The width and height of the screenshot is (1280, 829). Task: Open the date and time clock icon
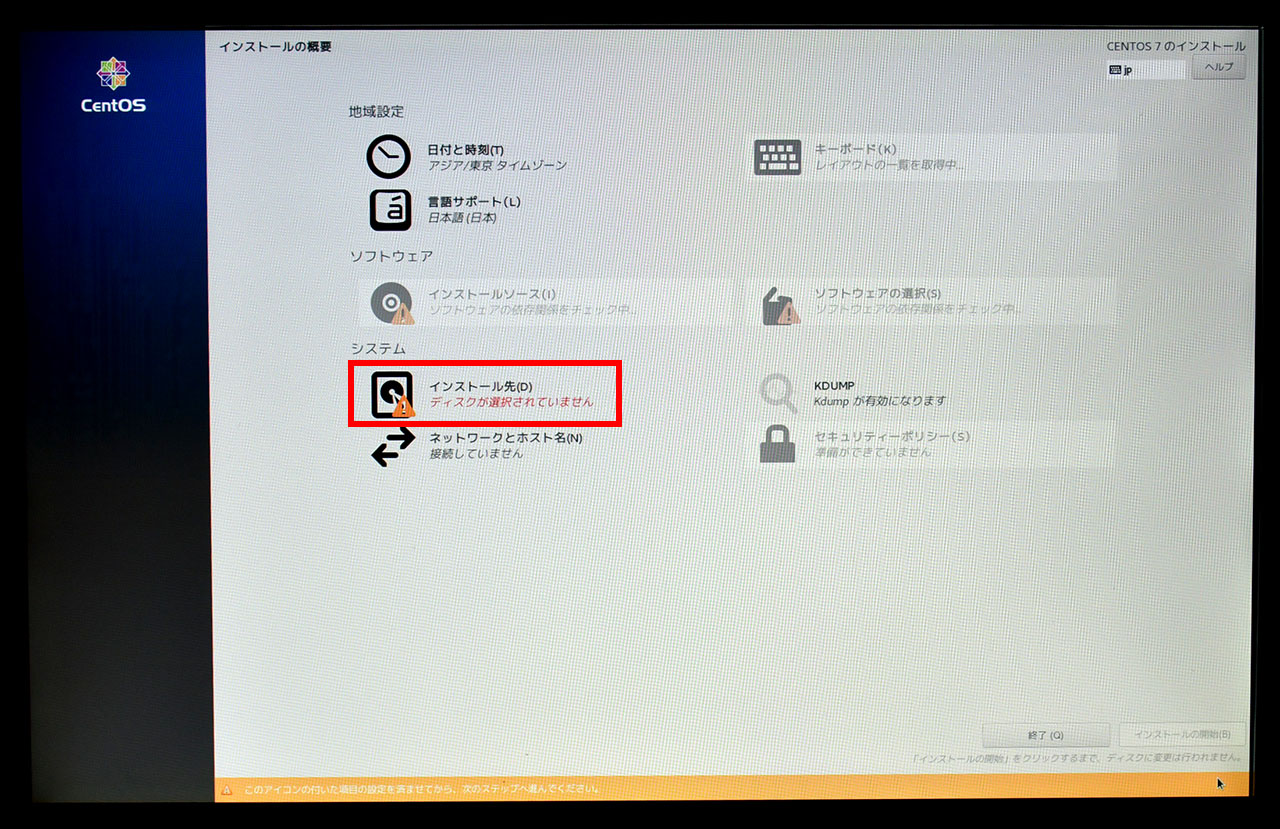[388, 157]
